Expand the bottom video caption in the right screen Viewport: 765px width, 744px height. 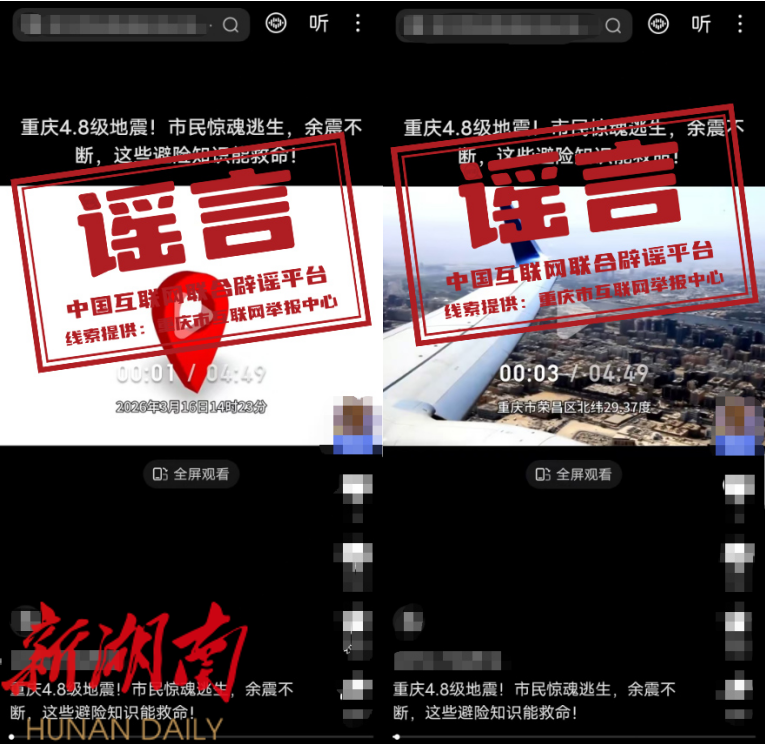534,701
